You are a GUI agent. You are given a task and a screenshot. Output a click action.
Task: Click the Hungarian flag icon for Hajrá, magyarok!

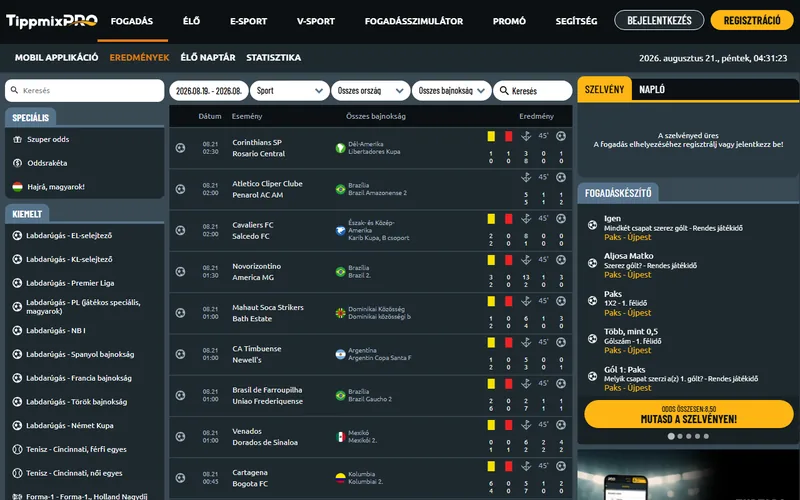(x=17, y=187)
